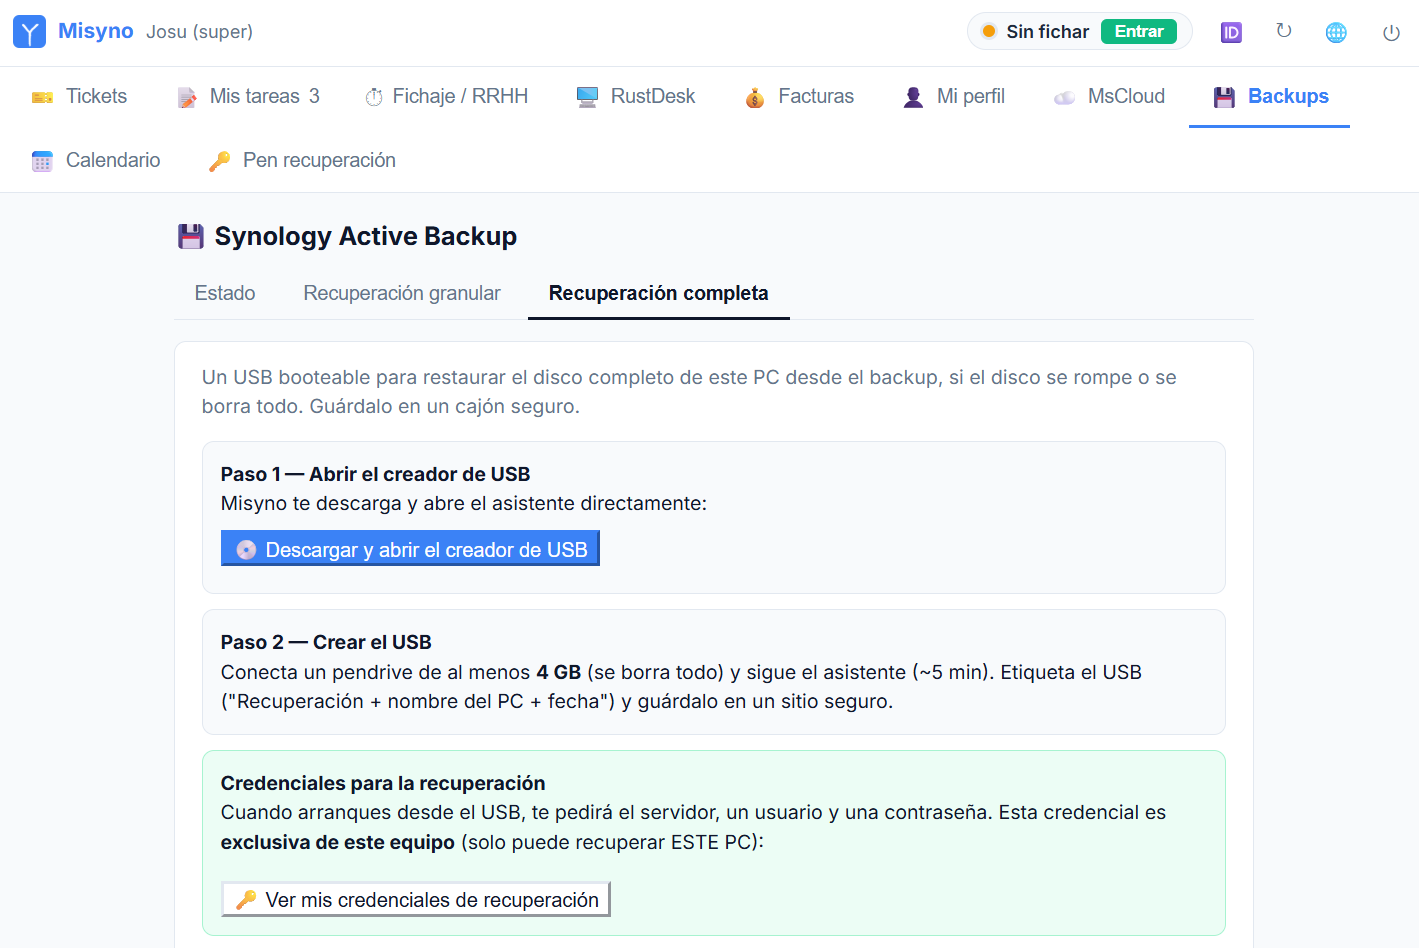
Task: Select the Backups menu item
Action: point(1270,96)
